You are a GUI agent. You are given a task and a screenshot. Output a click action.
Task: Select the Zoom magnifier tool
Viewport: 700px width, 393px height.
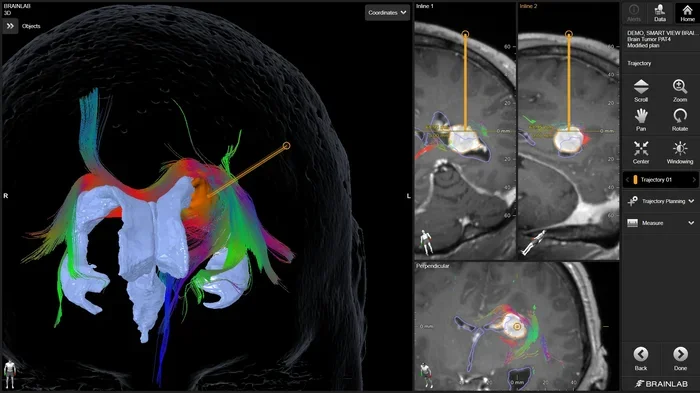pos(680,91)
